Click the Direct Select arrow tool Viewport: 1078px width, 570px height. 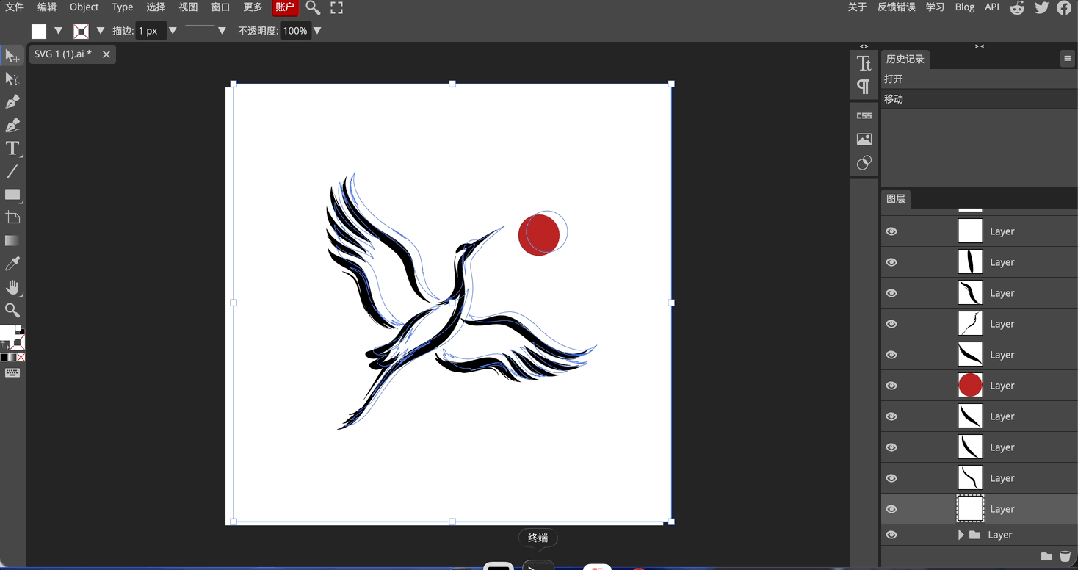point(12,79)
